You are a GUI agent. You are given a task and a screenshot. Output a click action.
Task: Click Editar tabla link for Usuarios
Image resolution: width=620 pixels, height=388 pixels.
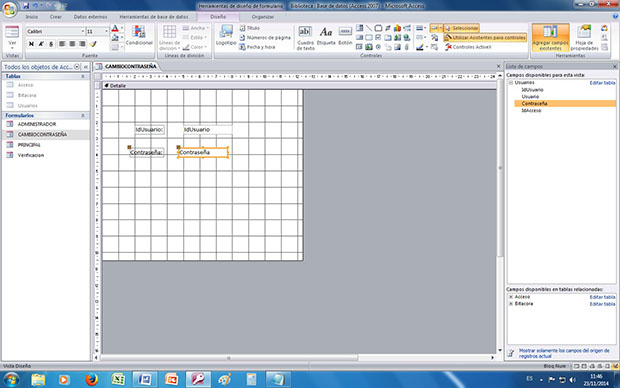[x=602, y=83]
